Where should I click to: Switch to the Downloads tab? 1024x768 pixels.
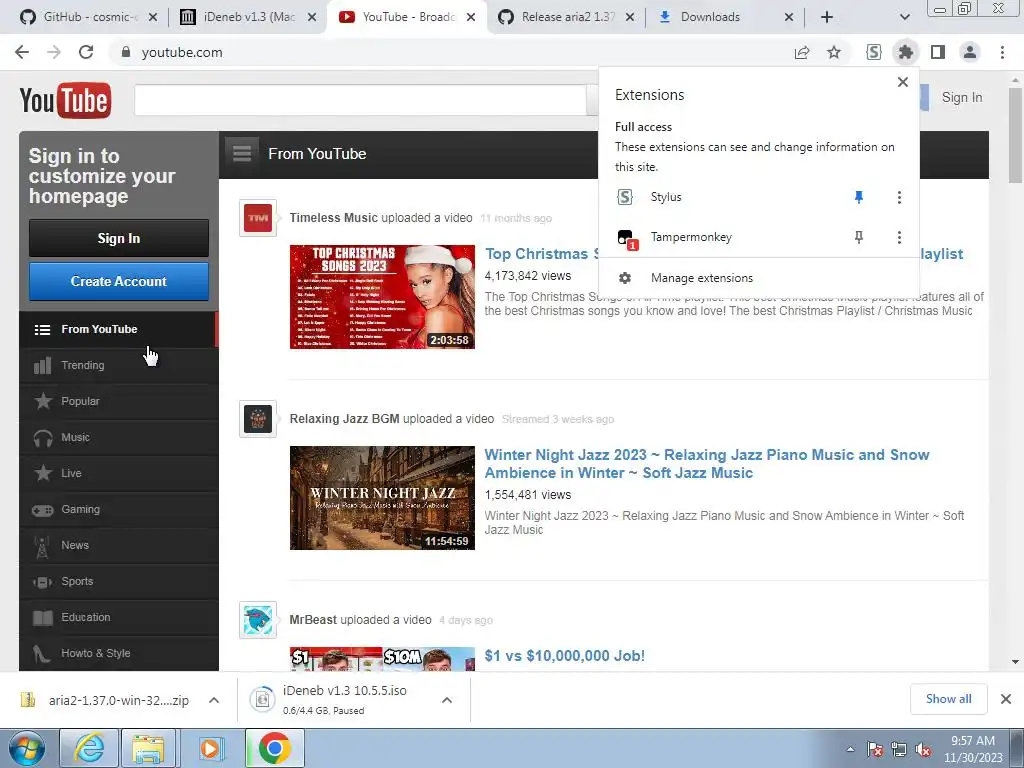(x=725, y=17)
